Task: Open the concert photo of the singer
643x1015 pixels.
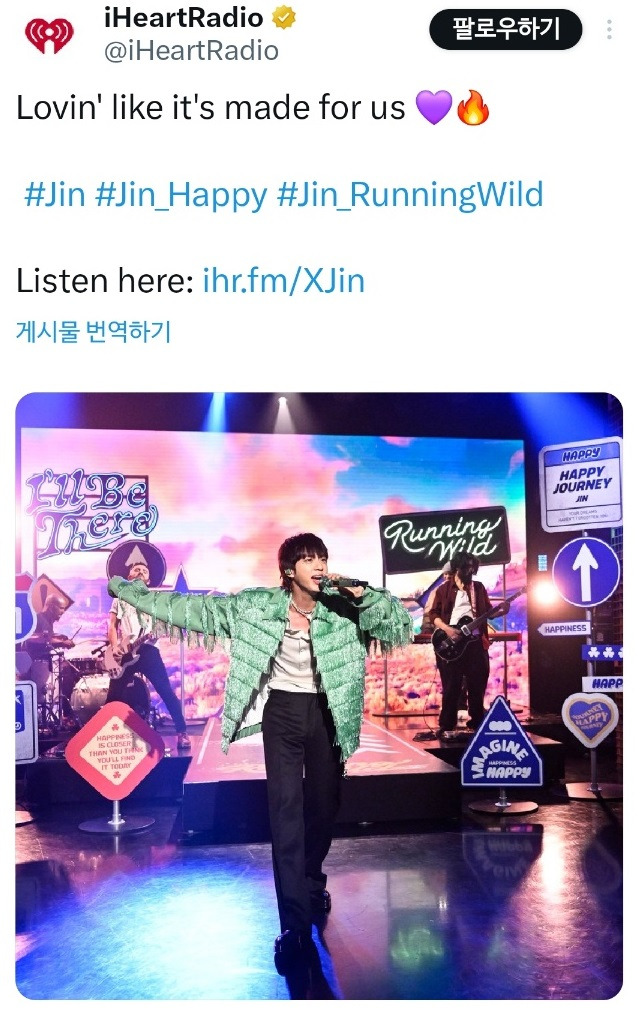Action: point(319,696)
